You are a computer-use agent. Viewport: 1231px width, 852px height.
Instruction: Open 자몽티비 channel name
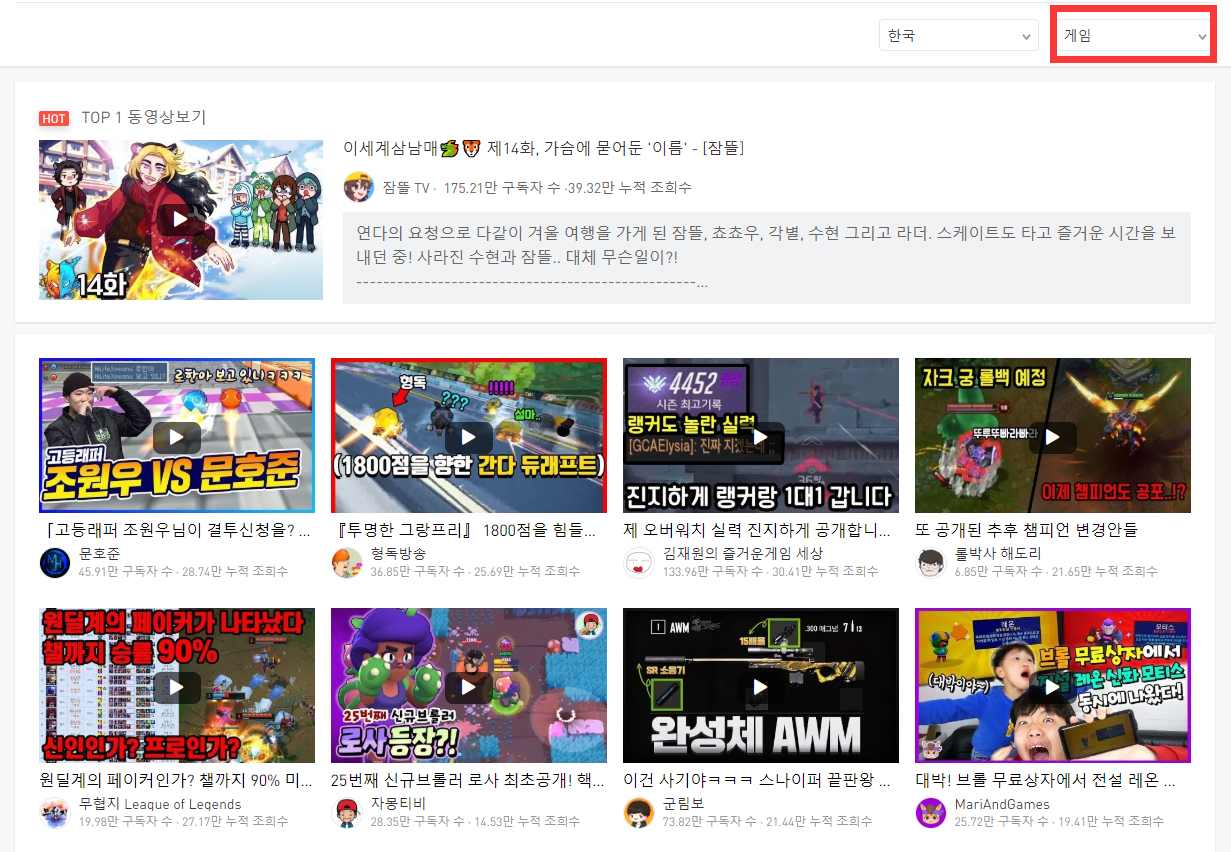coord(398,804)
